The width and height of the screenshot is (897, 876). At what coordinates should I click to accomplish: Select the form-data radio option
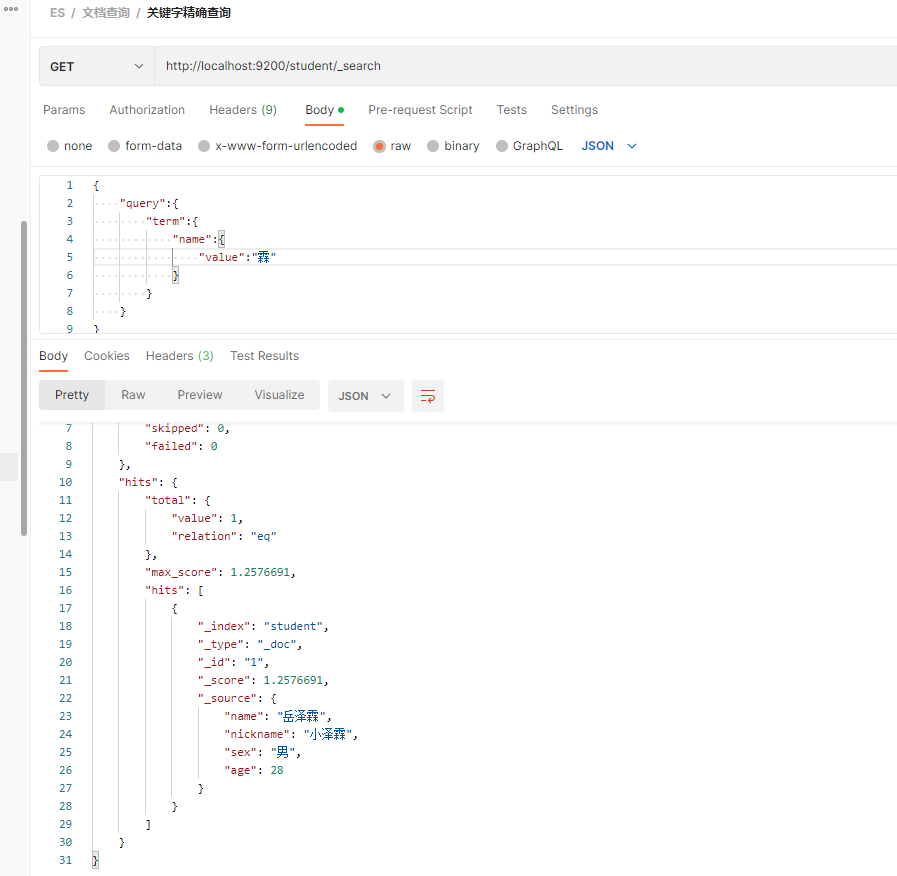coord(145,146)
